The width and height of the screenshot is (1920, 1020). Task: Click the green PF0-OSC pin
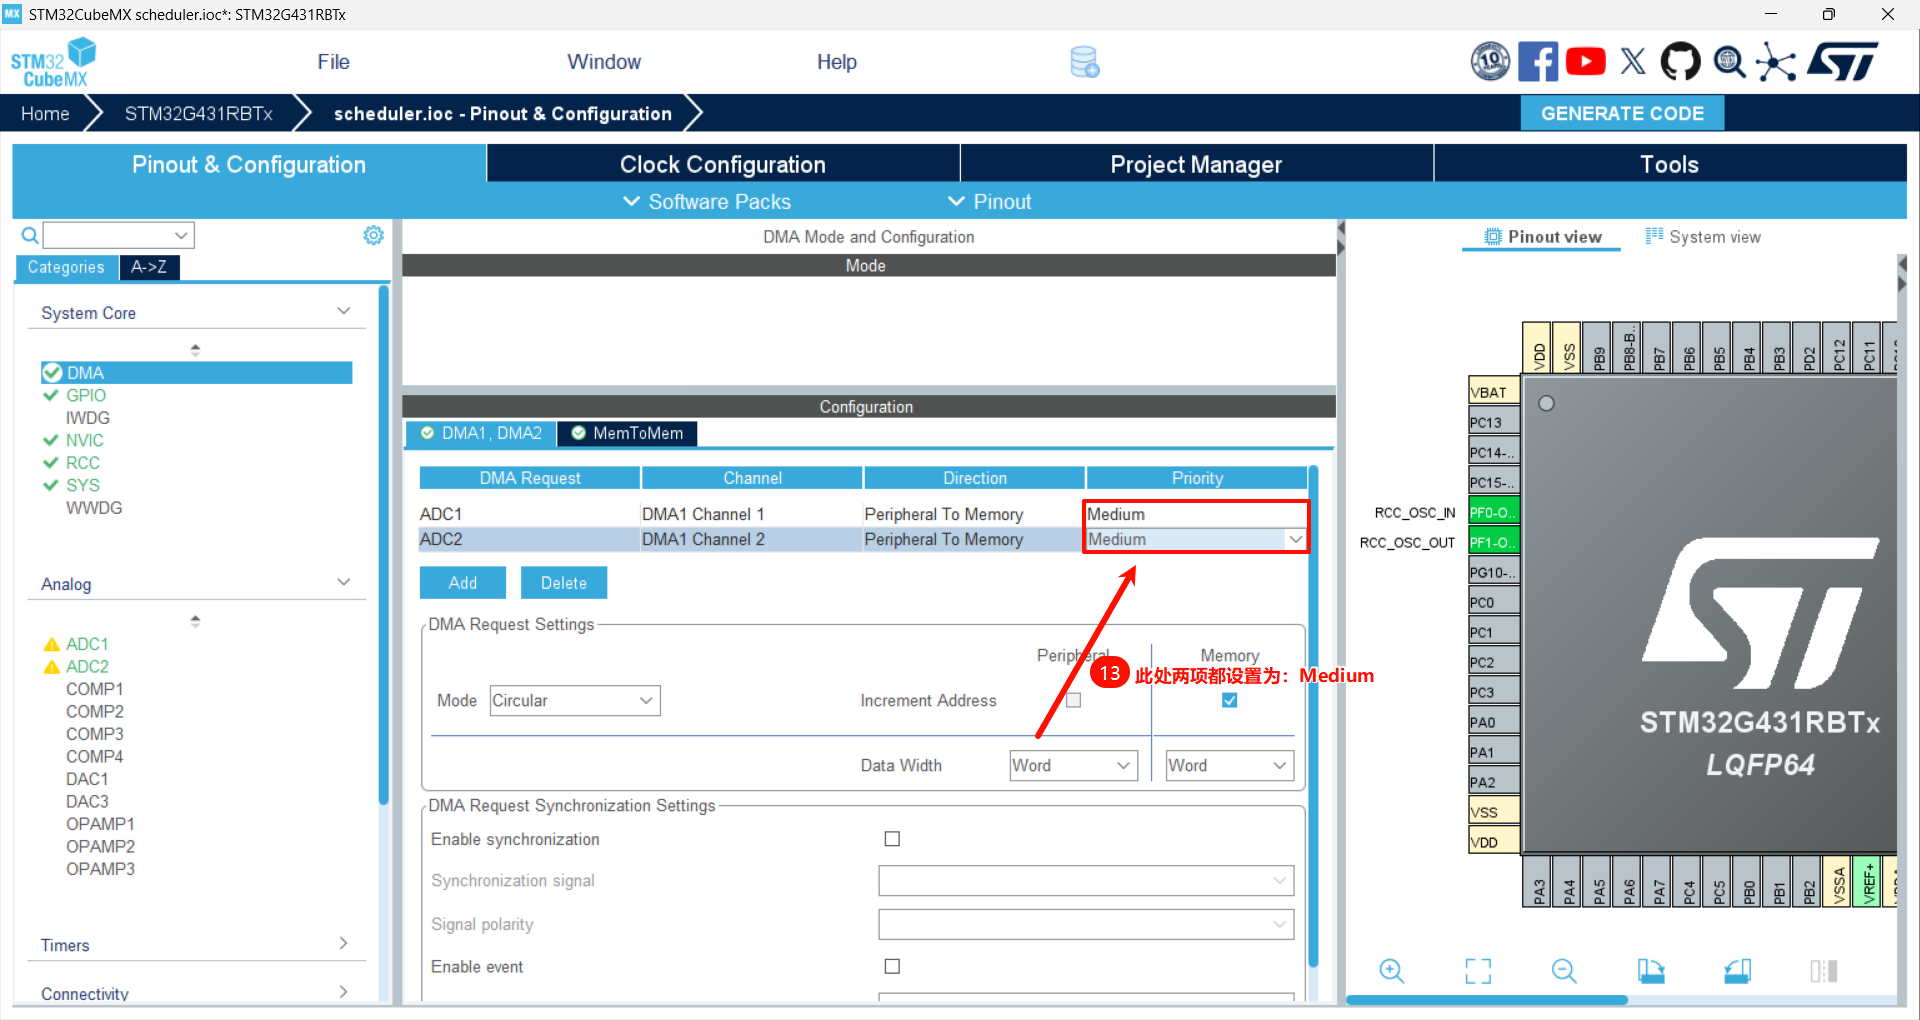[1493, 512]
